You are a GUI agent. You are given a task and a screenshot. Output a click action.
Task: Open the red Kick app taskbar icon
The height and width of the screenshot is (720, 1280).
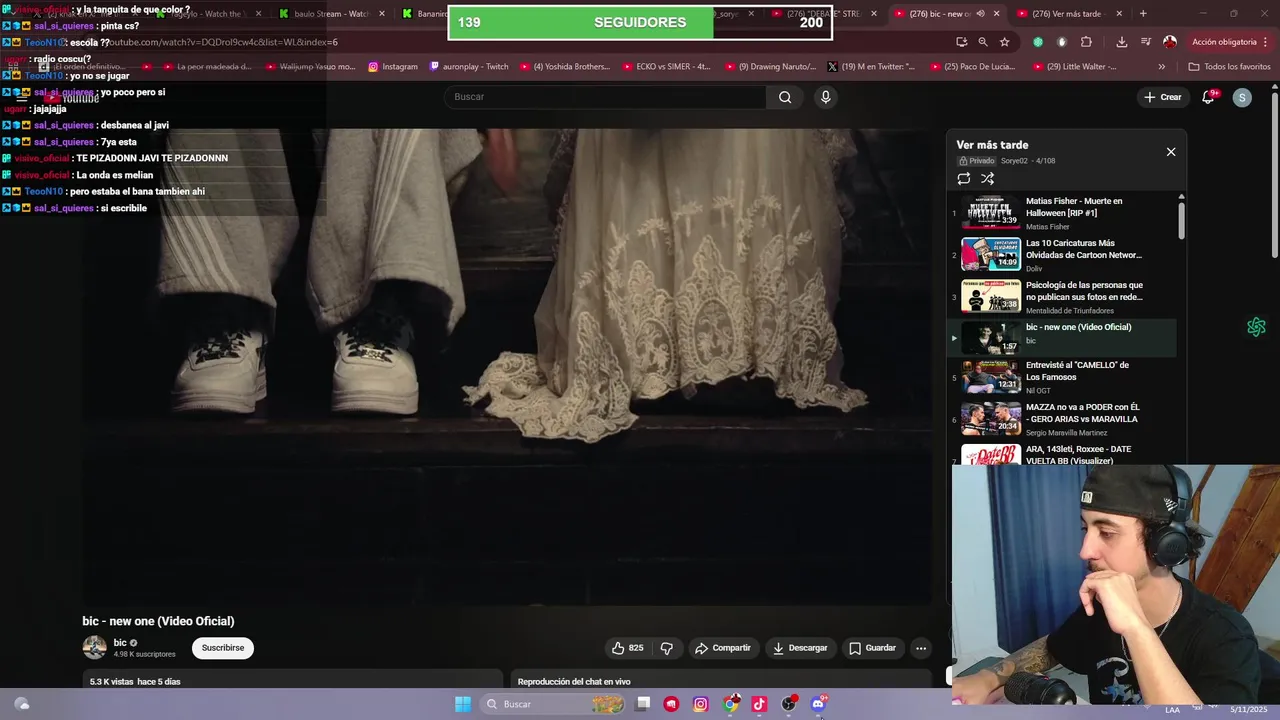point(671,704)
